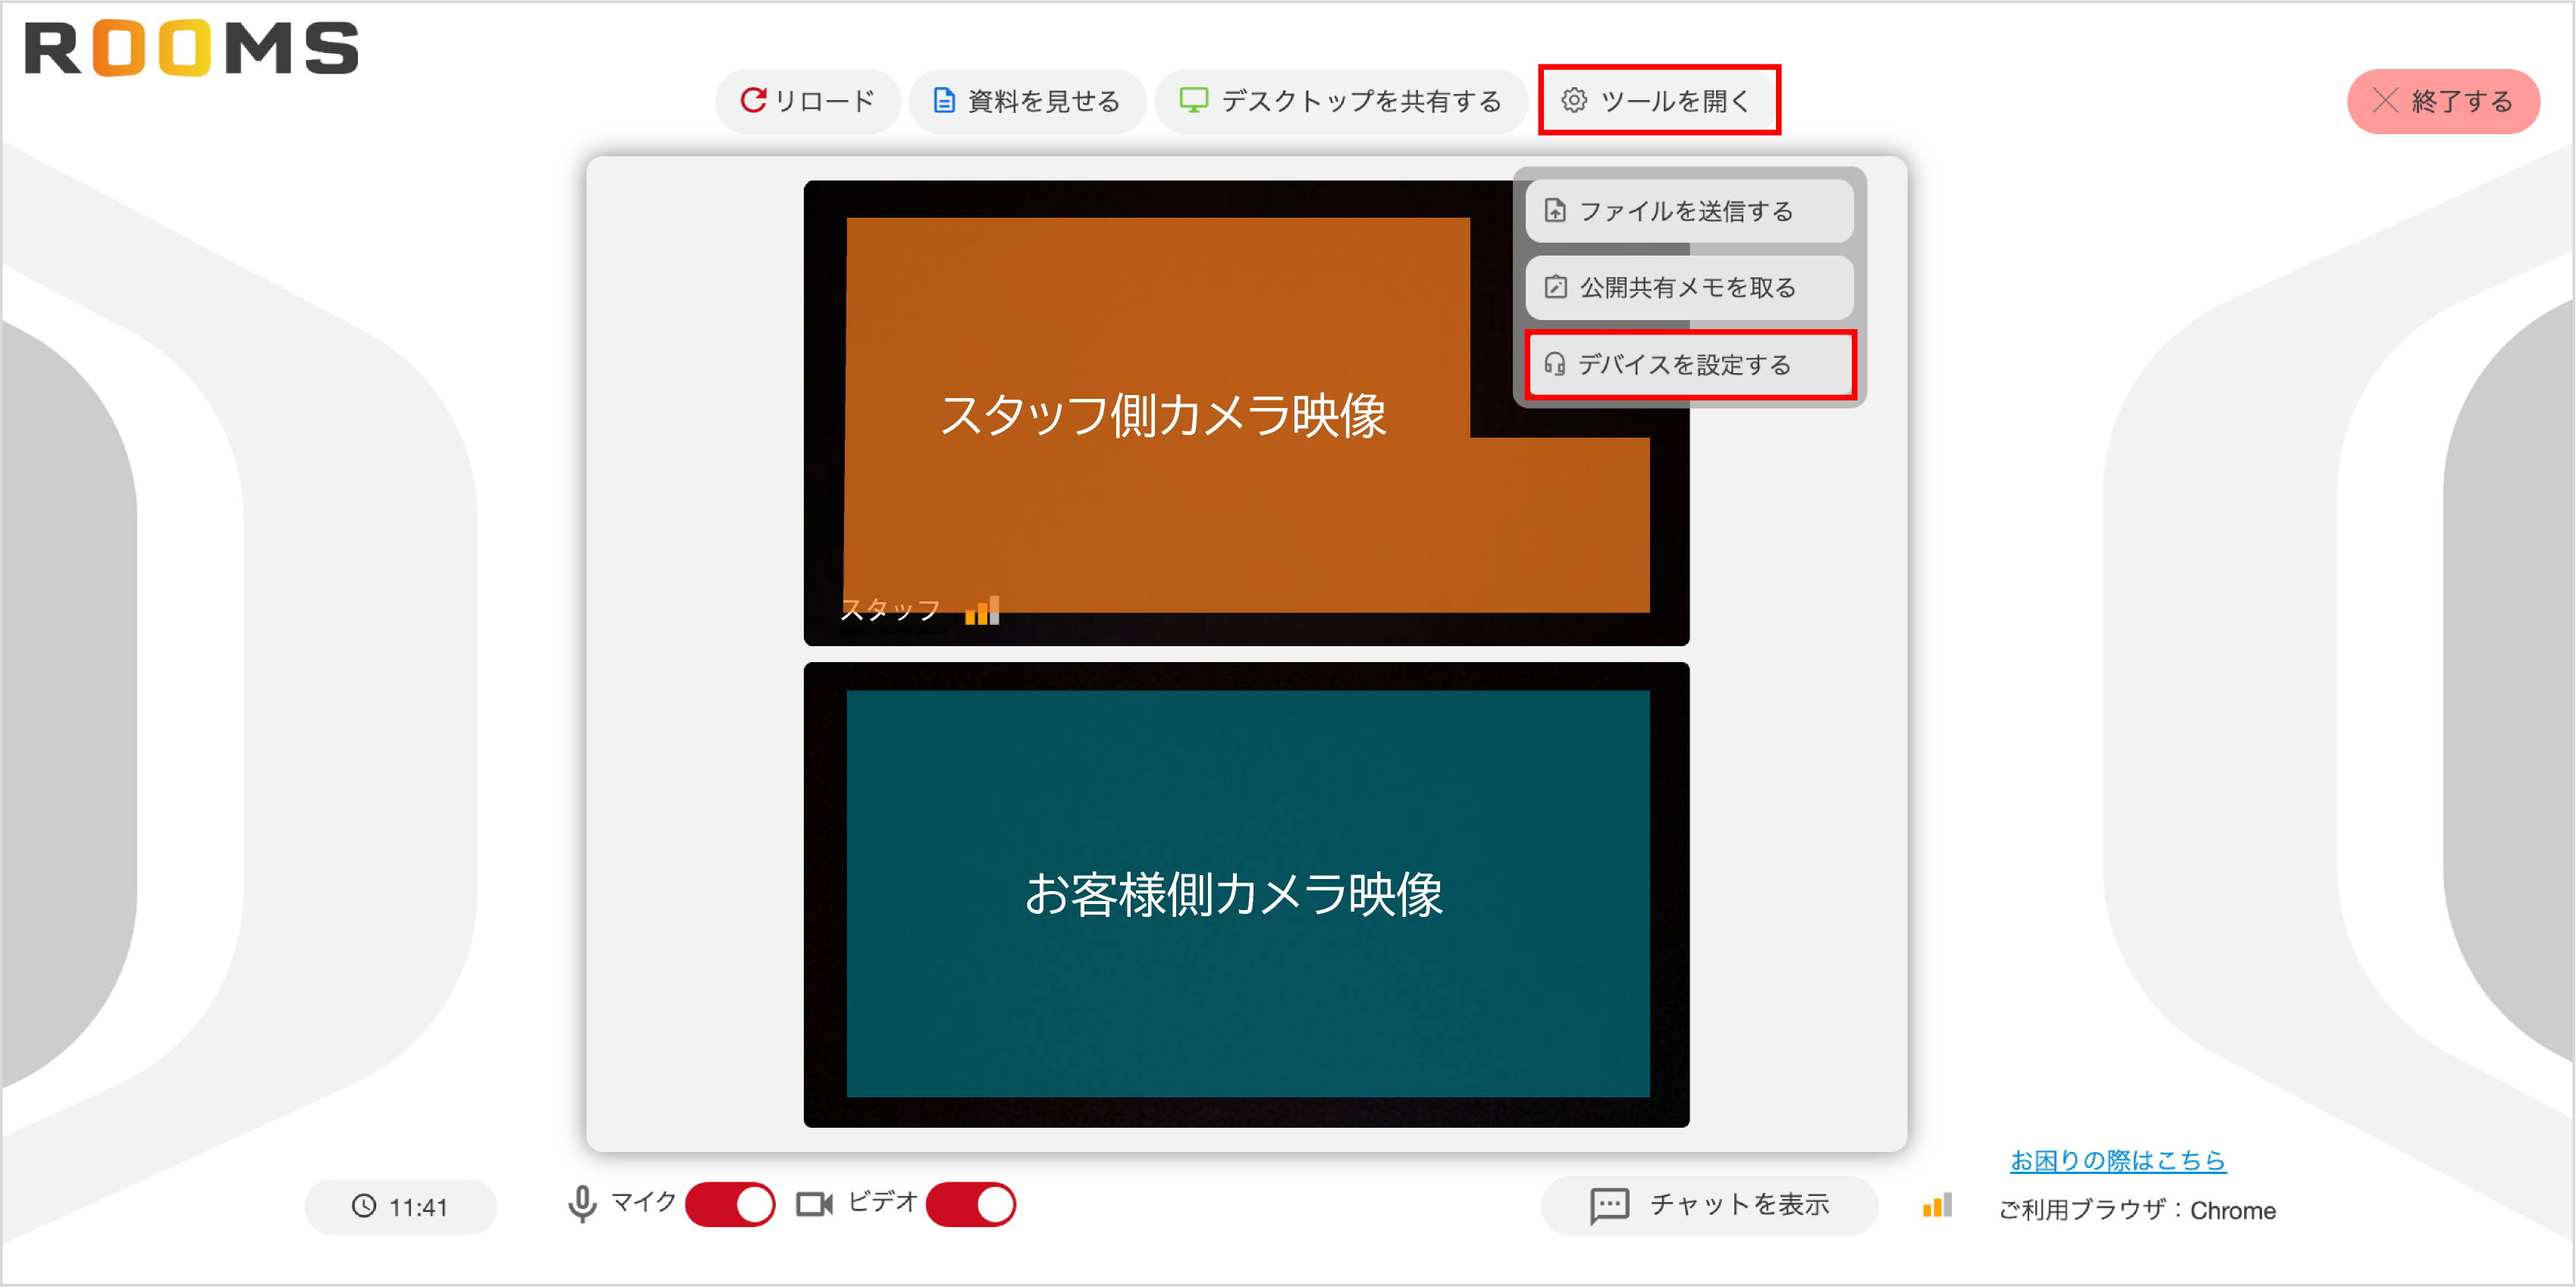This screenshot has width=2576, height=1287.
Task: Click the clock showing 11:41
Action: click(400, 1206)
